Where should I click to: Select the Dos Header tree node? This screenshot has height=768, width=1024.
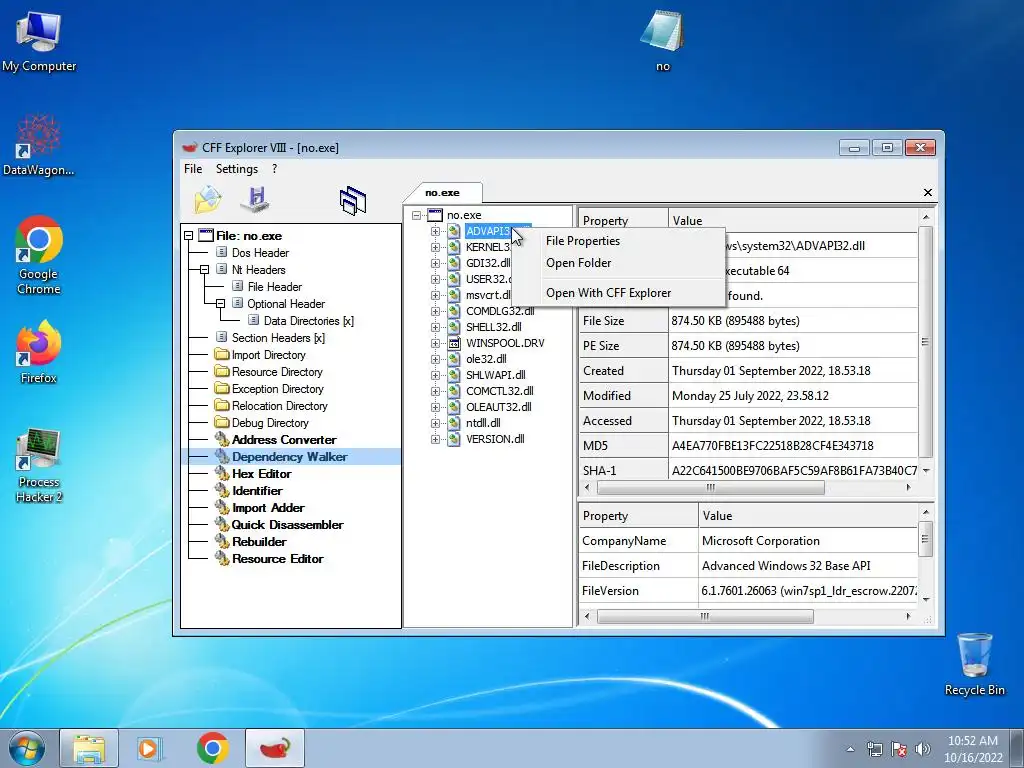tap(260, 253)
